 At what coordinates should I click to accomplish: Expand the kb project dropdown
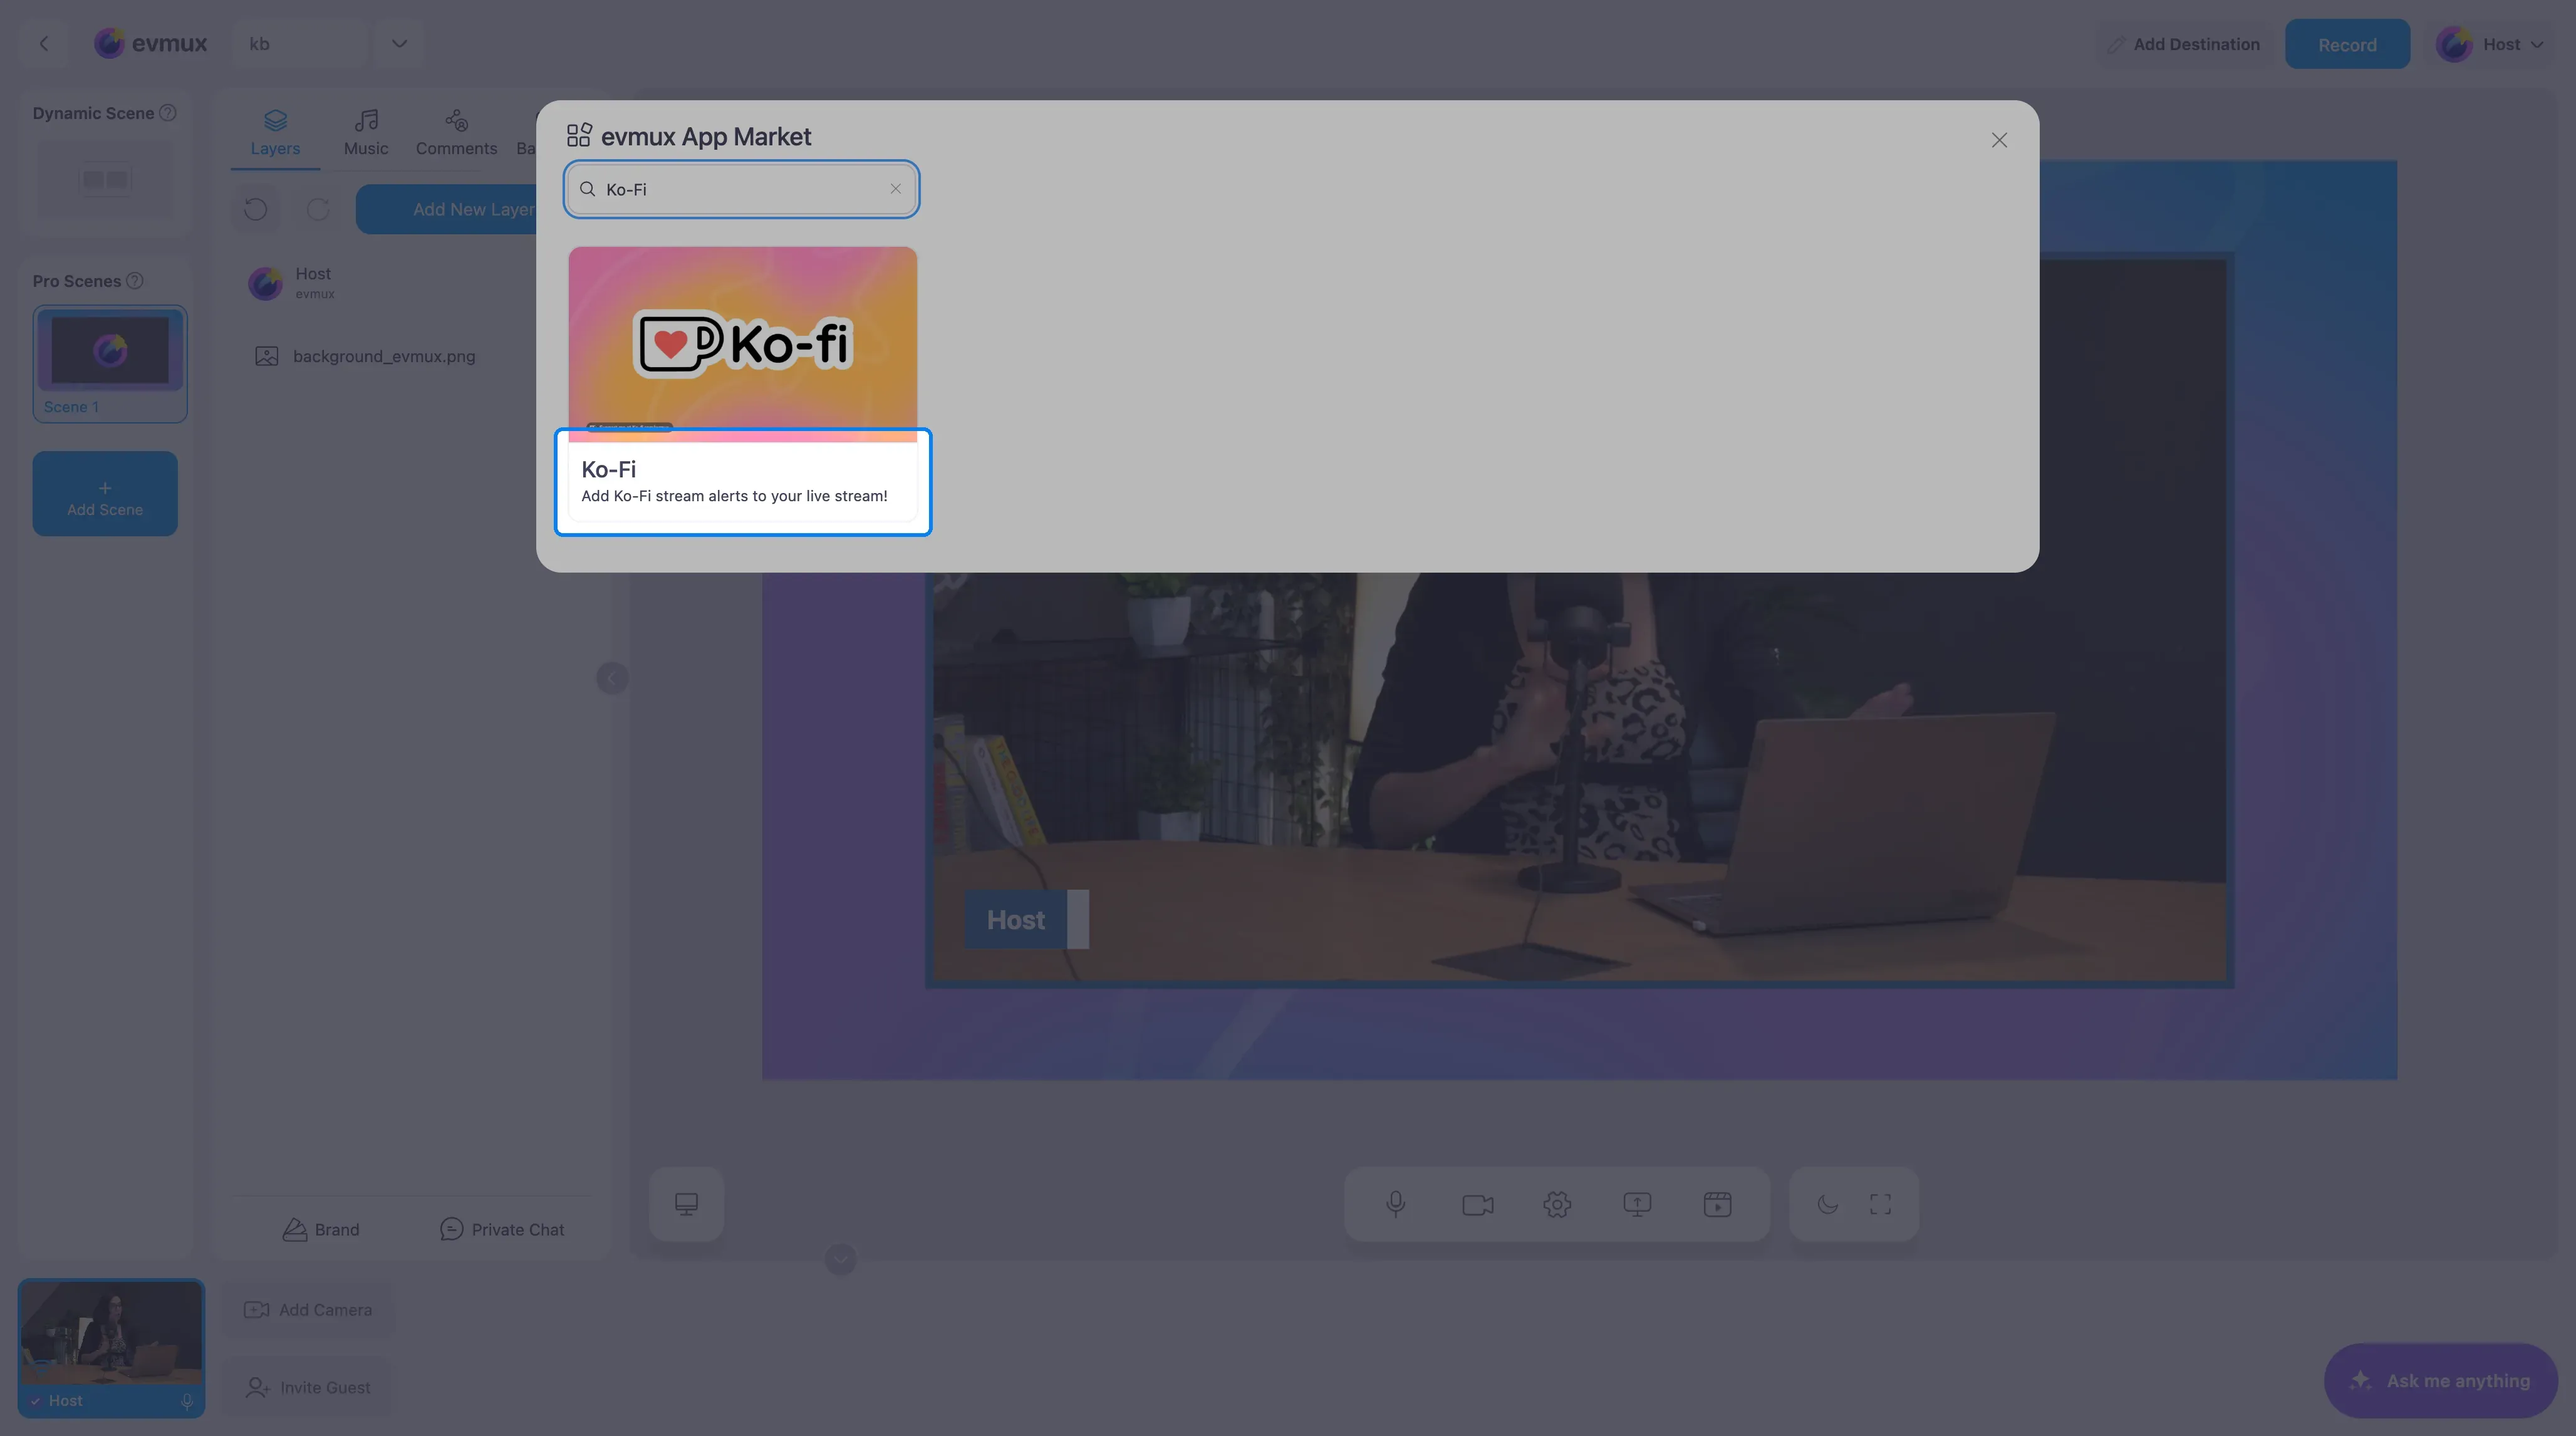(x=399, y=44)
